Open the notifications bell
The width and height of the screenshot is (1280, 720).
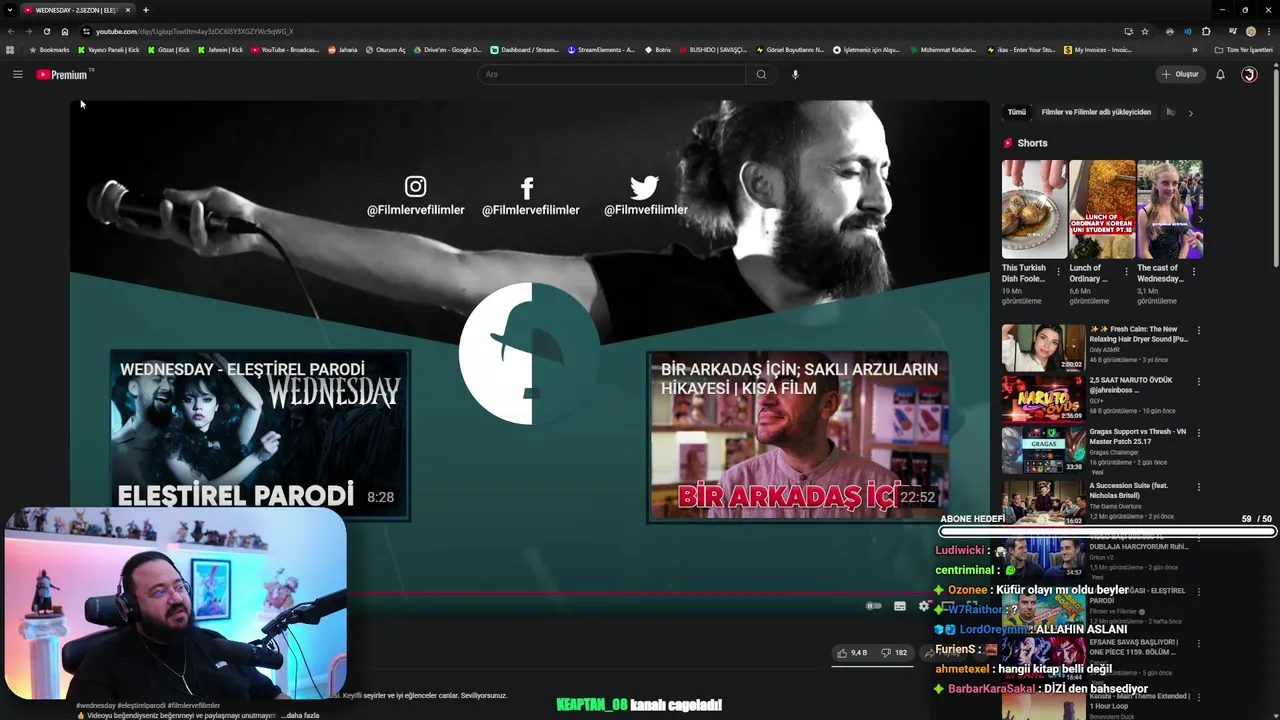pyautogui.click(x=1220, y=74)
